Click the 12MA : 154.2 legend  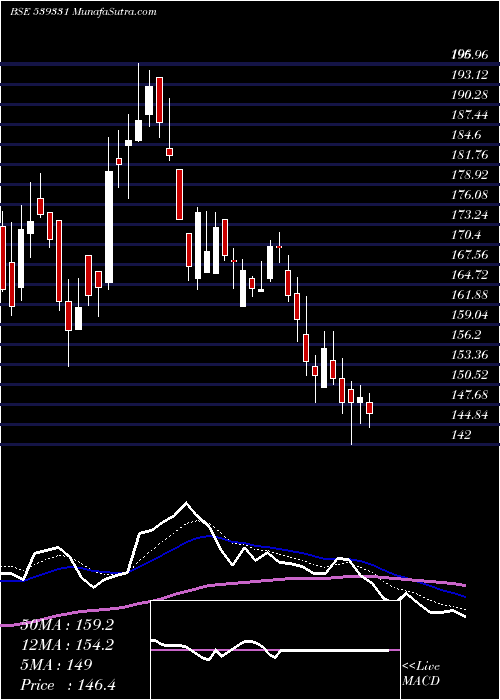tap(67, 645)
